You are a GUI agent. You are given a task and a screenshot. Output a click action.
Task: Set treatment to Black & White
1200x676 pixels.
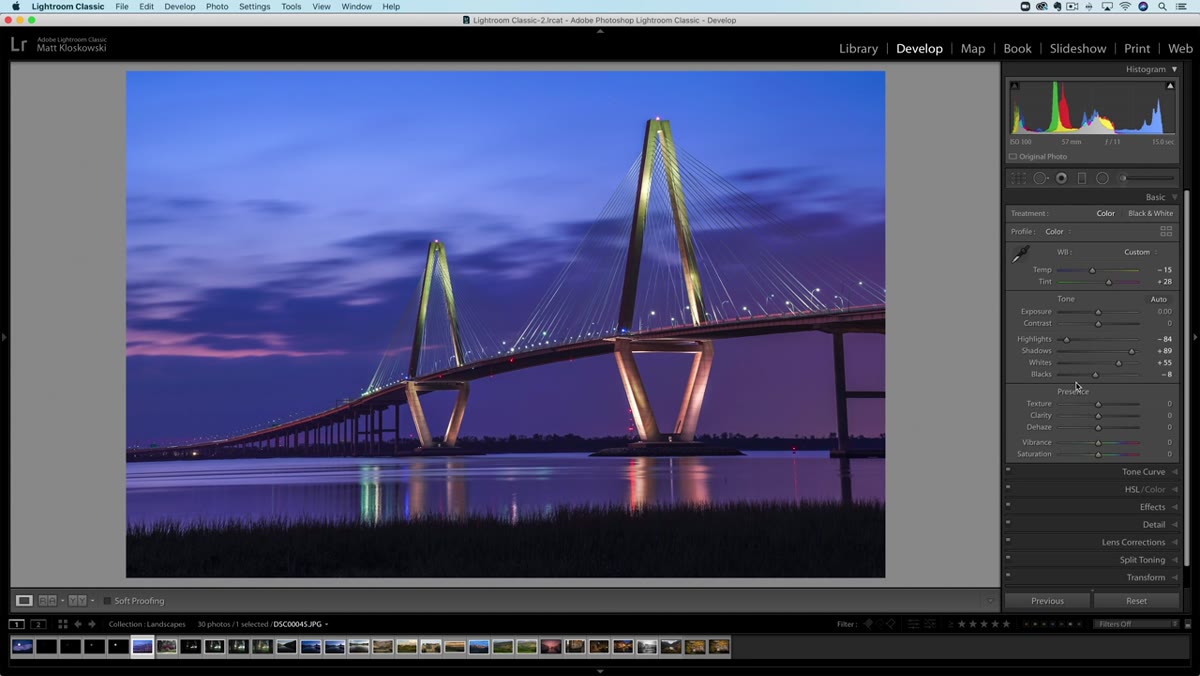pyautogui.click(x=1151, y=213)
